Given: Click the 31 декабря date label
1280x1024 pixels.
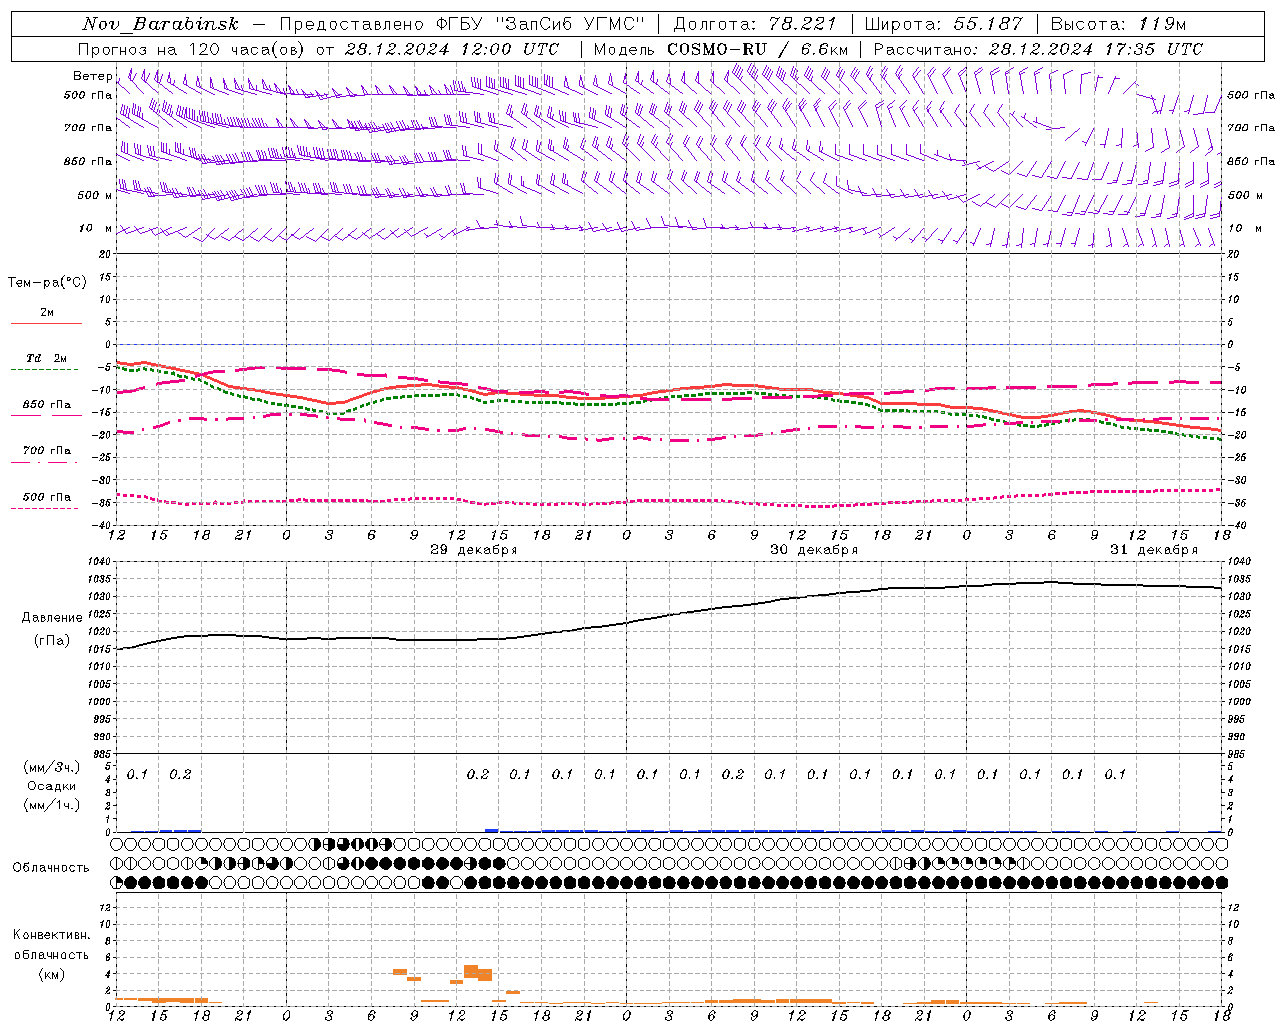Looking at the screenshot, I should (1154, 550).
